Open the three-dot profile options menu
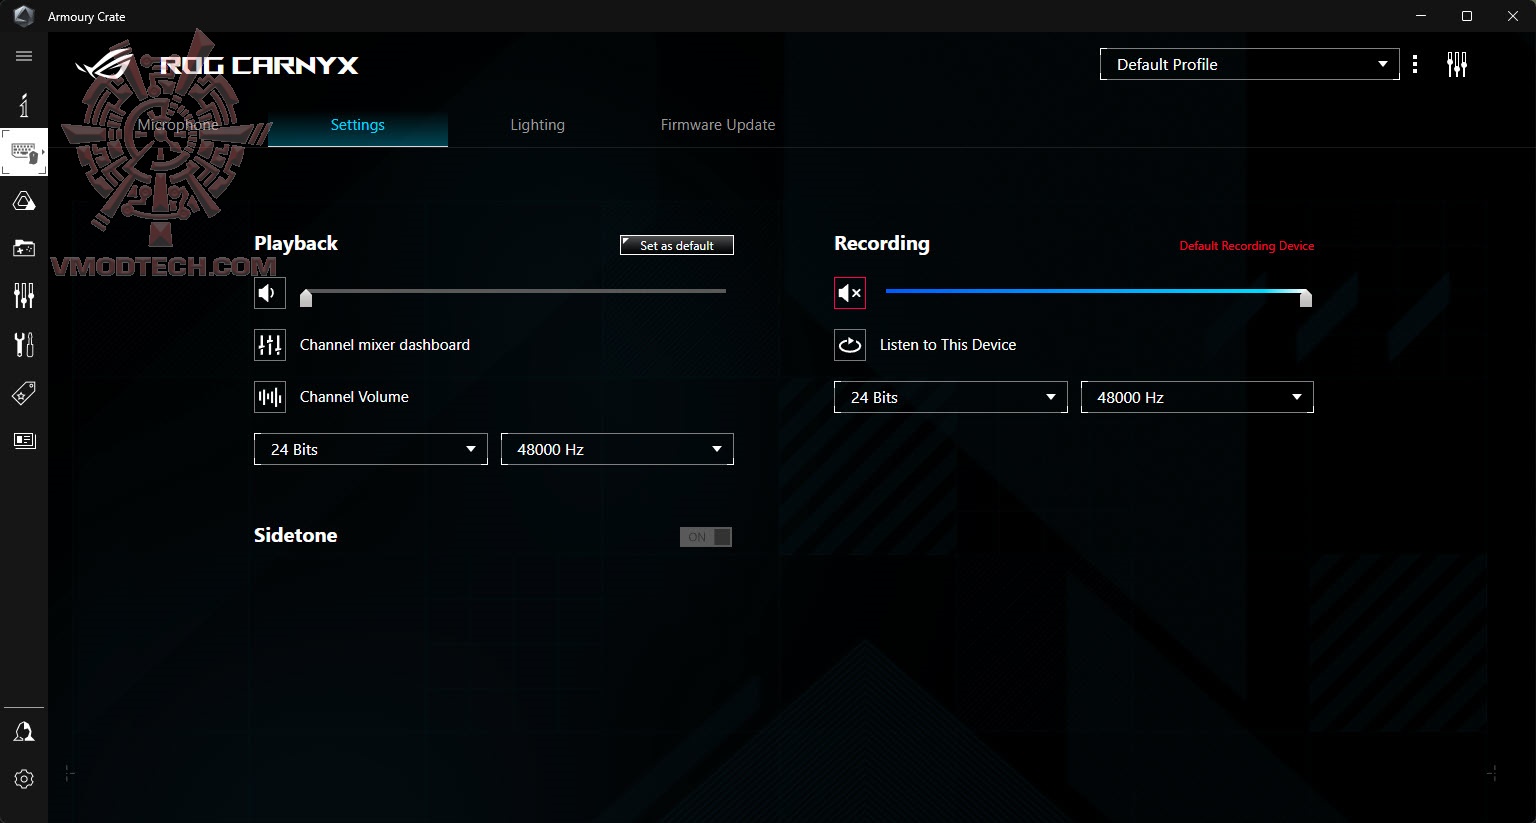This screenshot has height=823, width=1536. pyautogui.click(x=1414, y=65)
